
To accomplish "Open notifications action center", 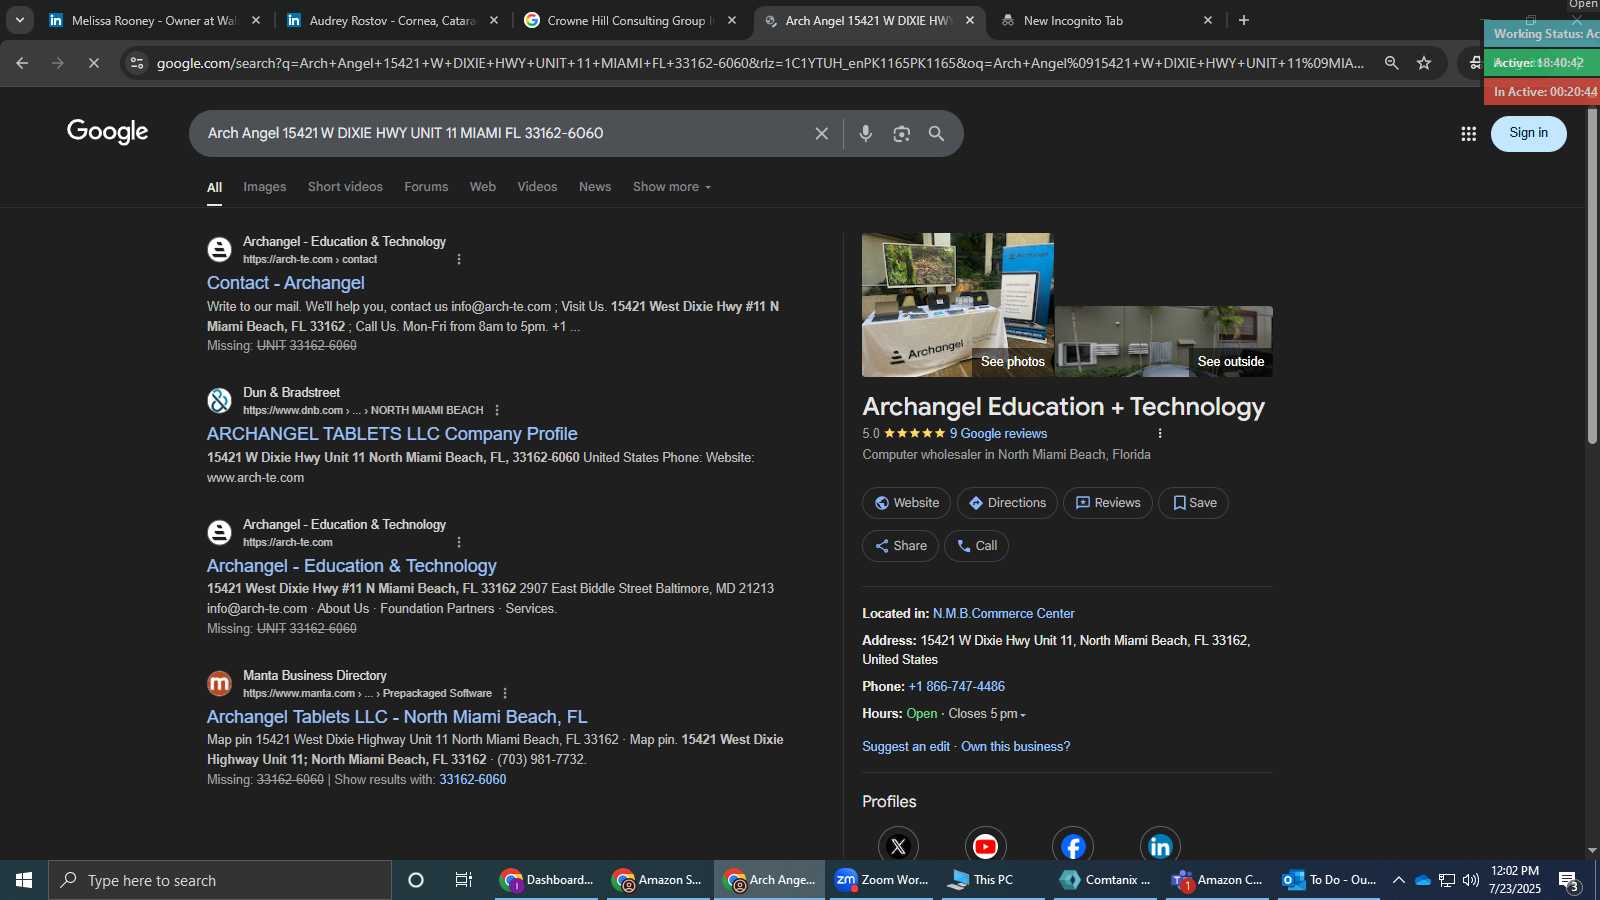I will (1569, 881).
